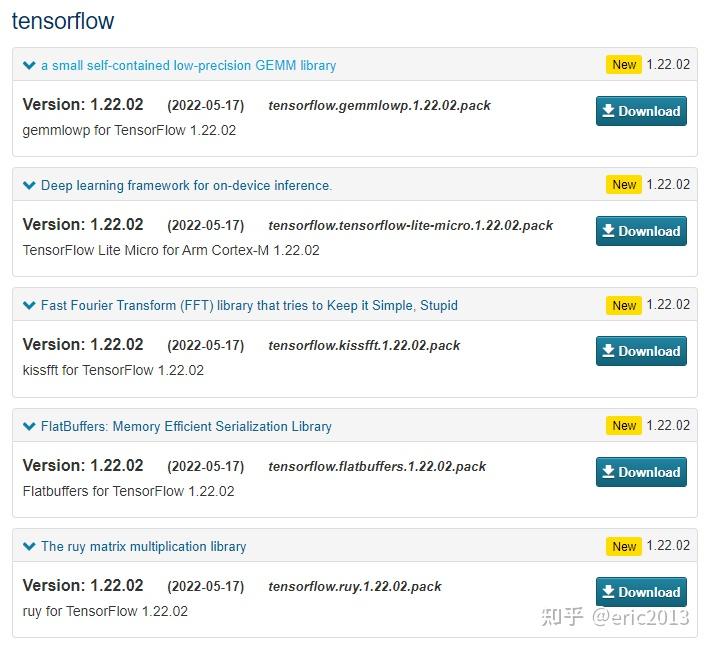707x645 pixels.
Task: Open 'The ruy matrix multiplication library' link
Action: pos(143,546)
